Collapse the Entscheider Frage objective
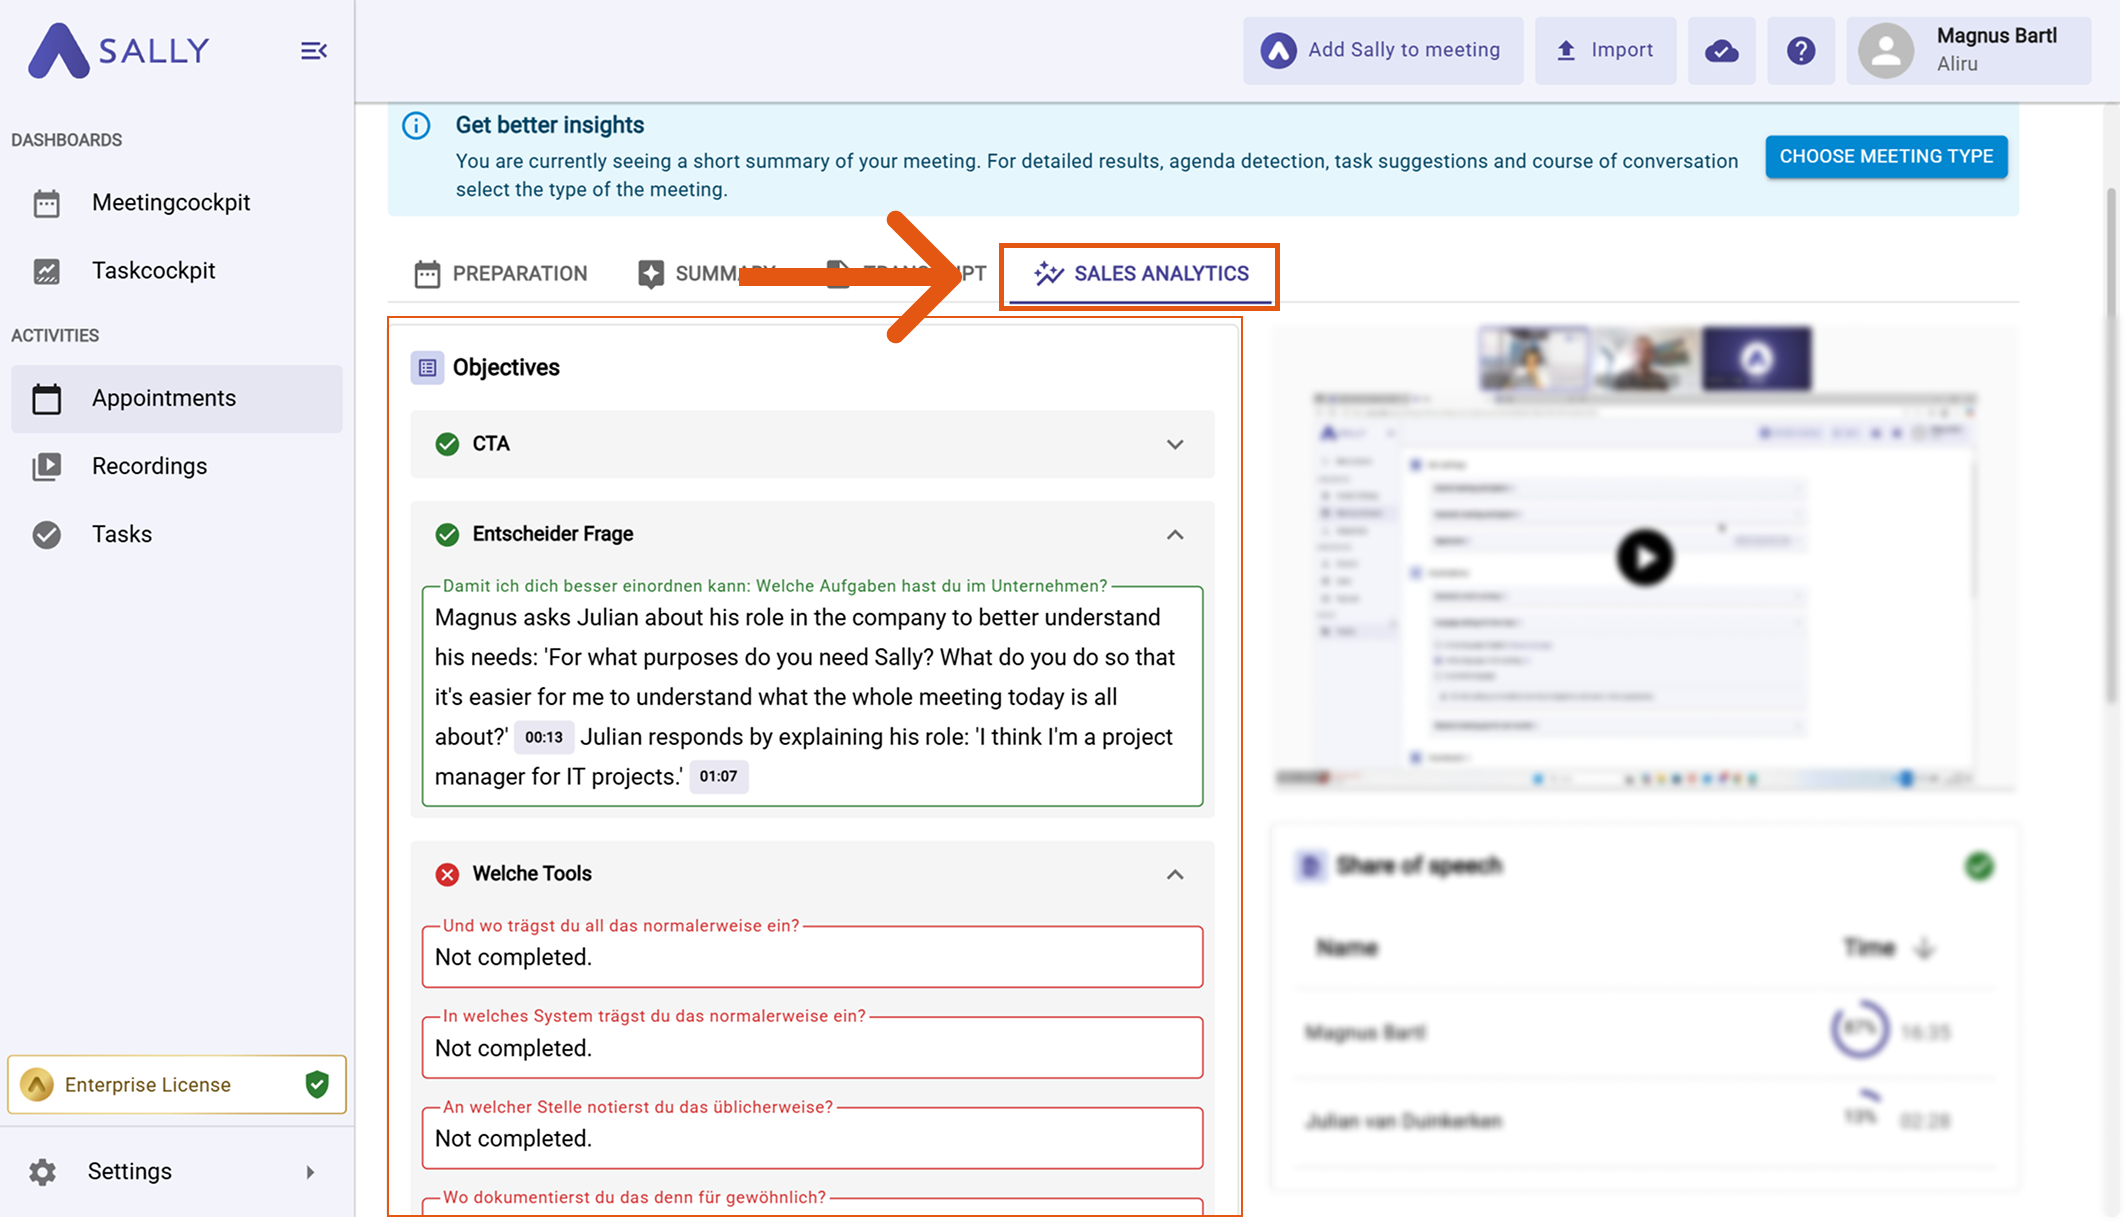The image size is (2128, 1225). 1175,534
